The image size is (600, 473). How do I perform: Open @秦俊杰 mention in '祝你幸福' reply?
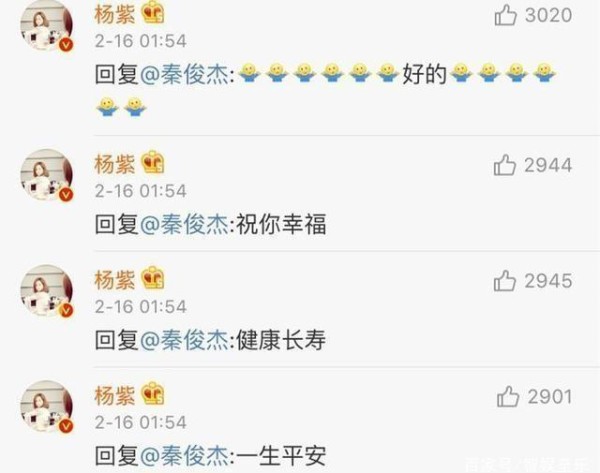tap(185, 224)
